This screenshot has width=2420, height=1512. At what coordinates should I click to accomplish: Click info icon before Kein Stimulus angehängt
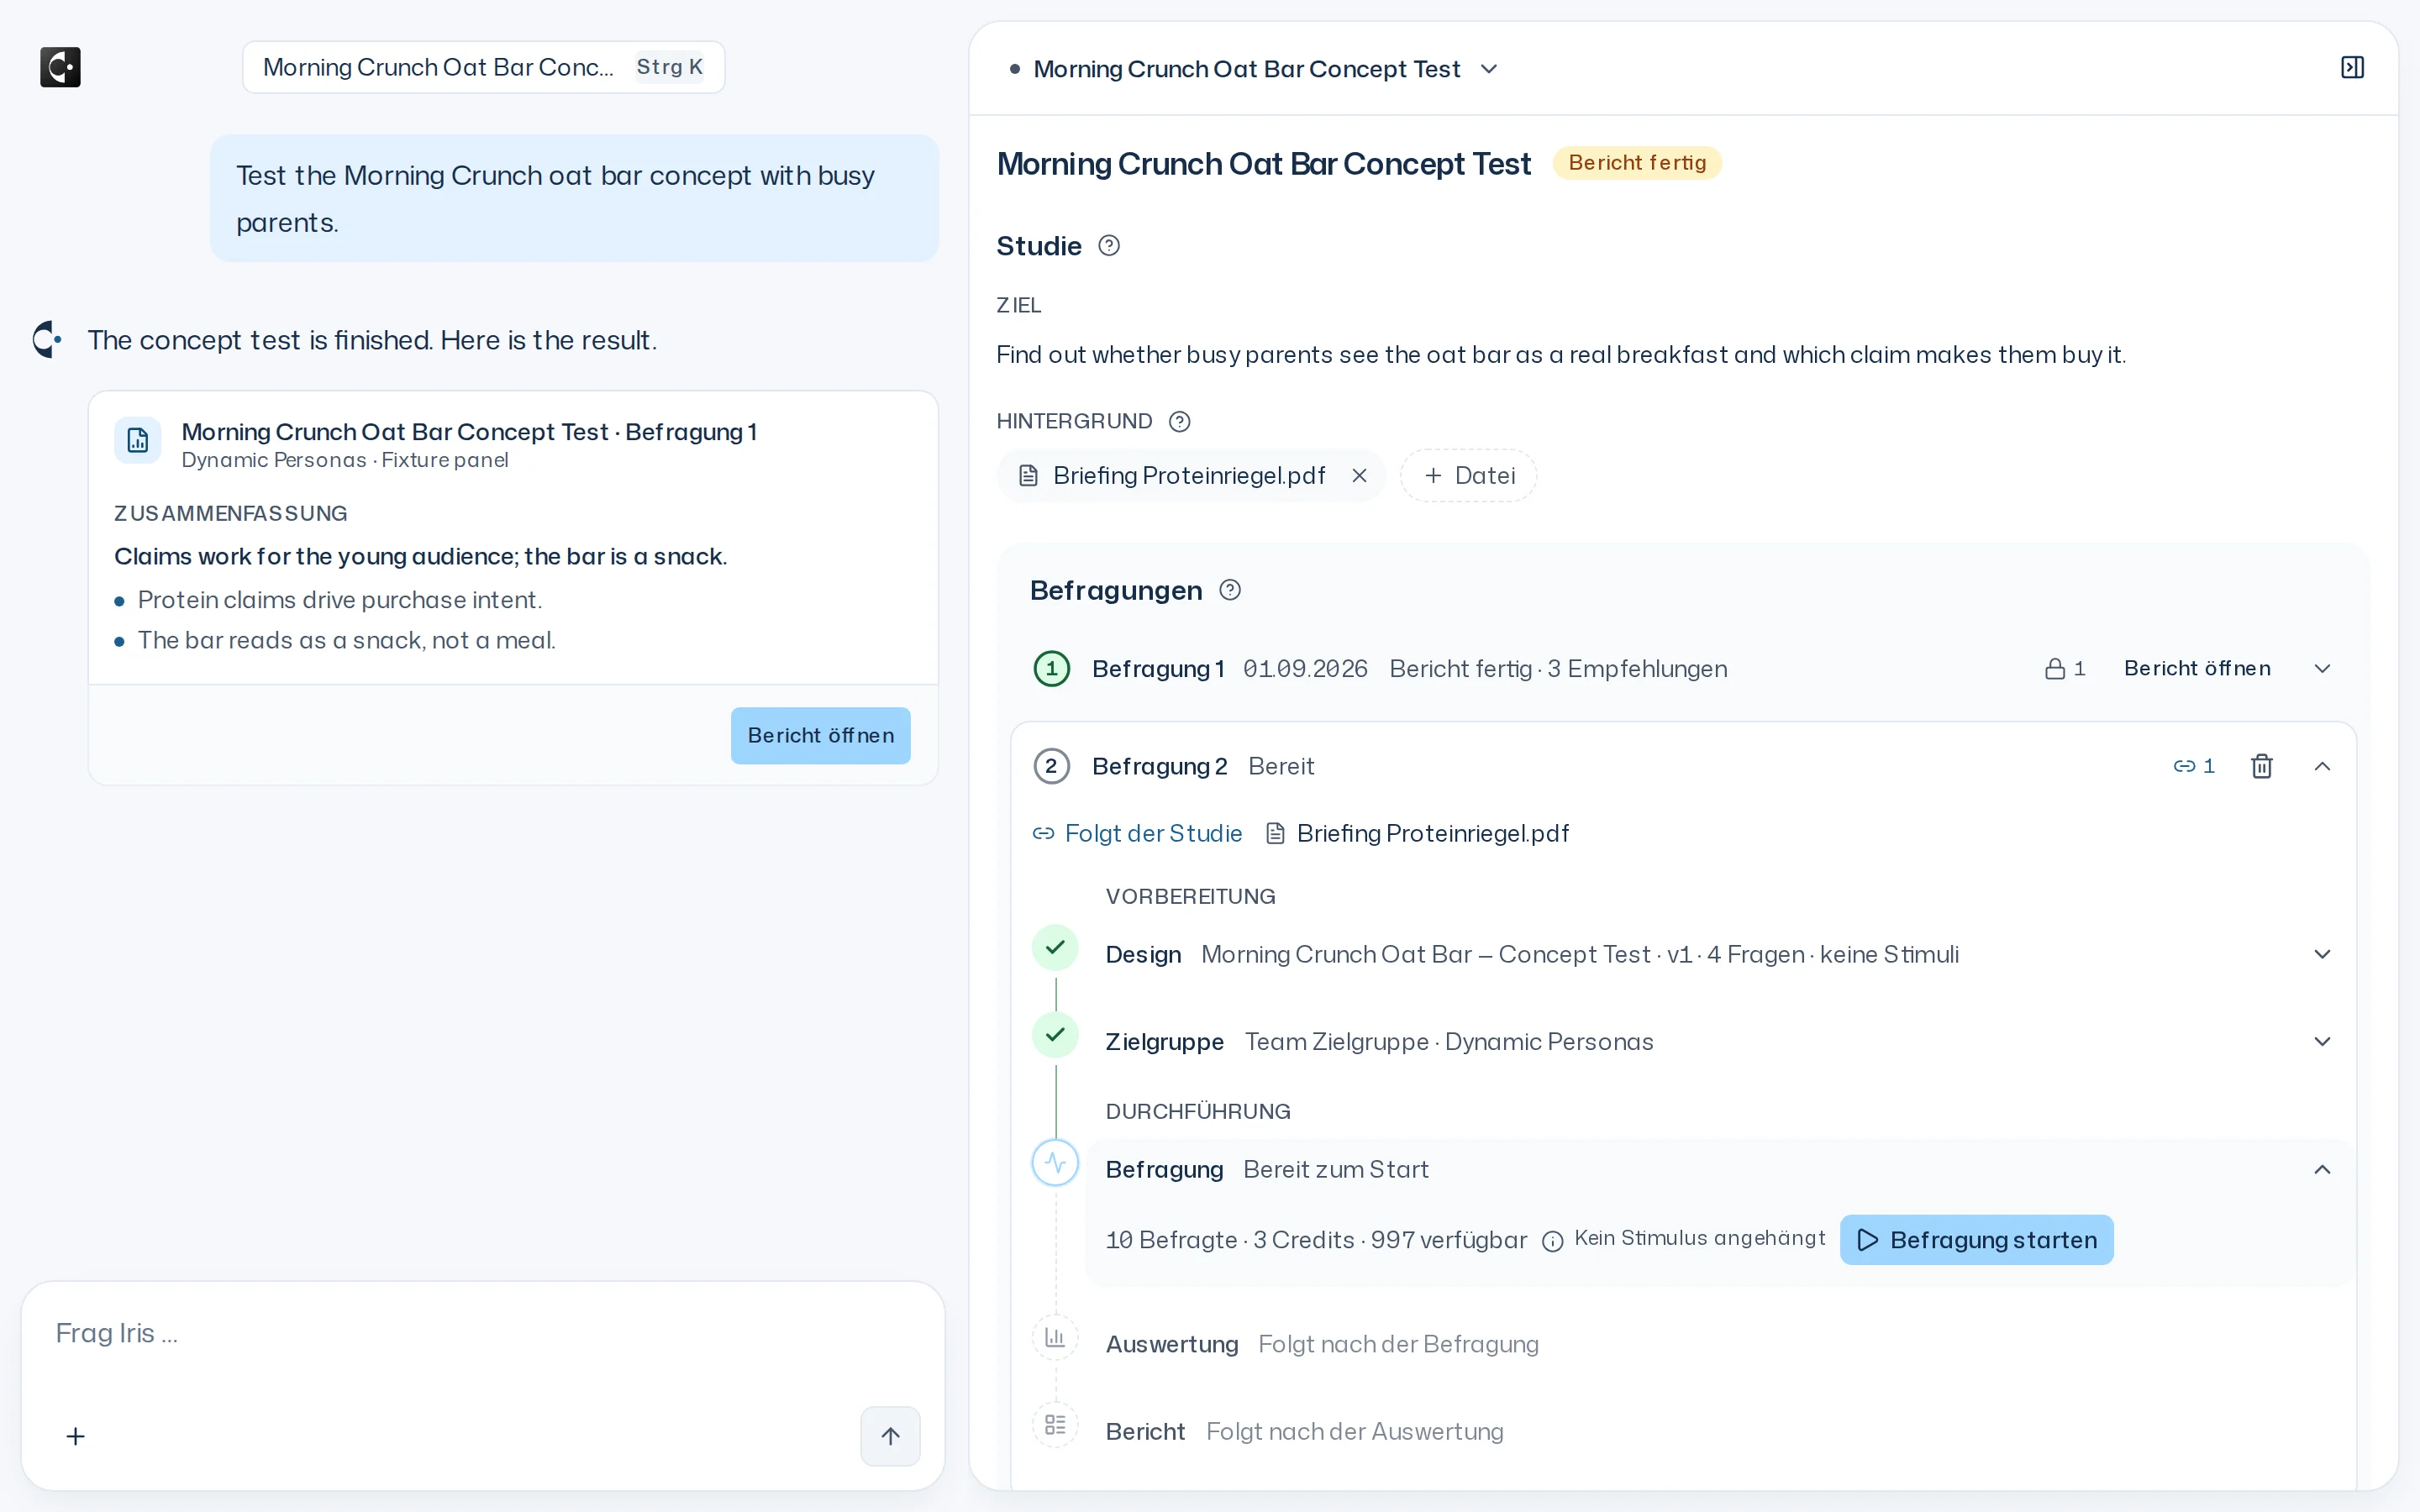(1552, 1241)
